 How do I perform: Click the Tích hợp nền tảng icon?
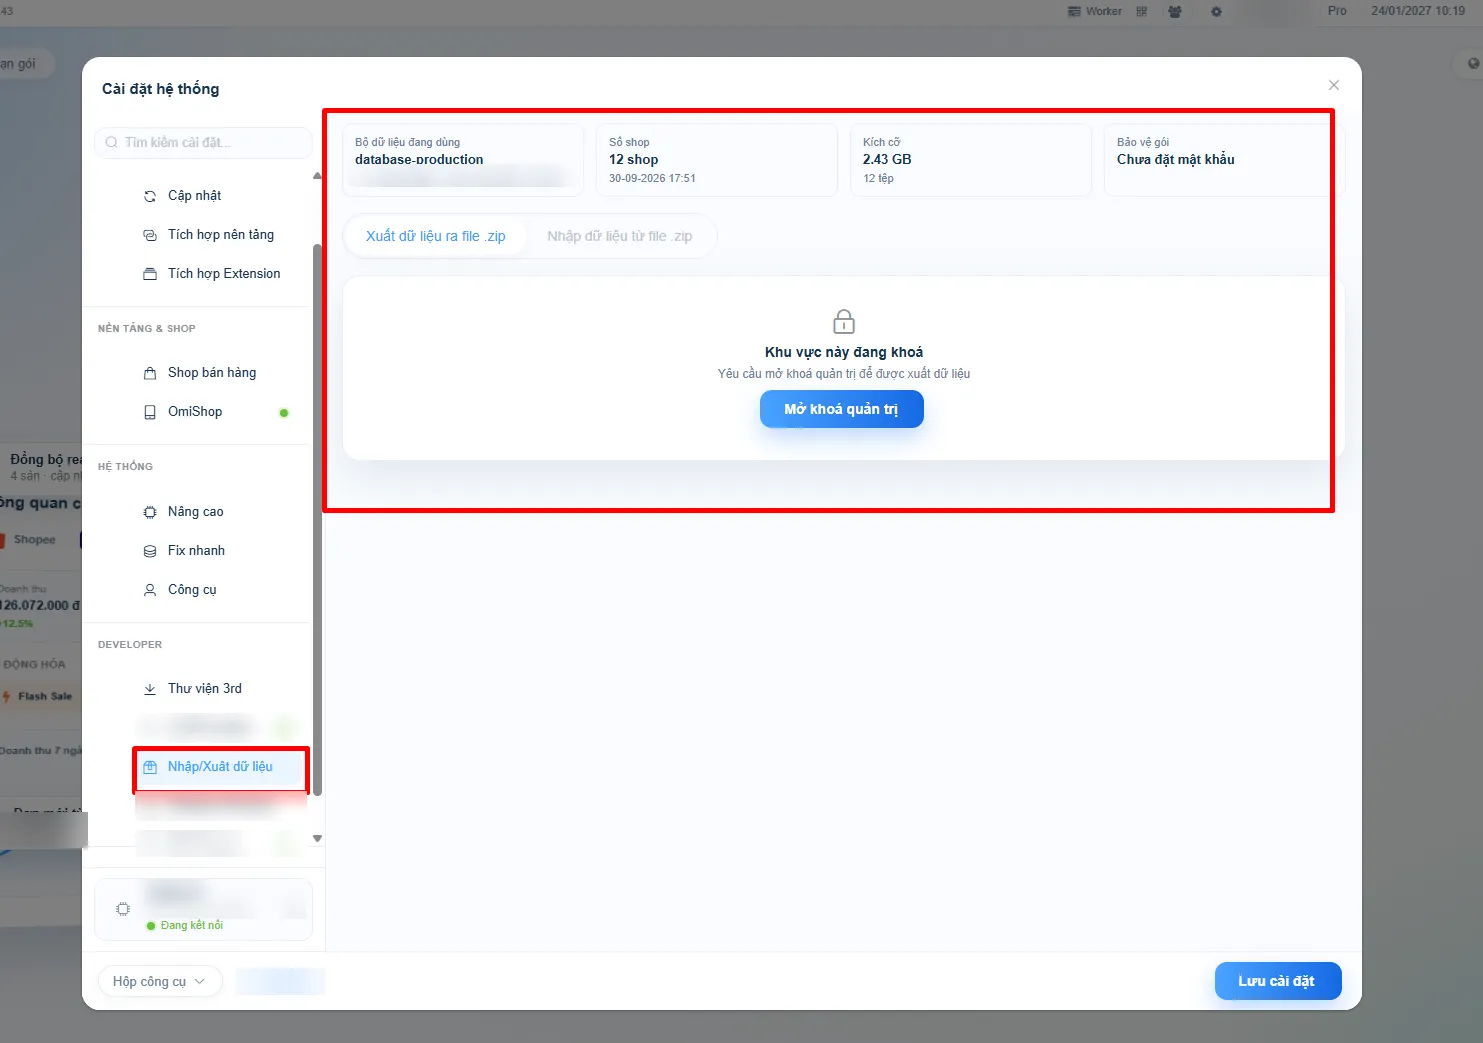pyautogui.click(x=150, y=235)
